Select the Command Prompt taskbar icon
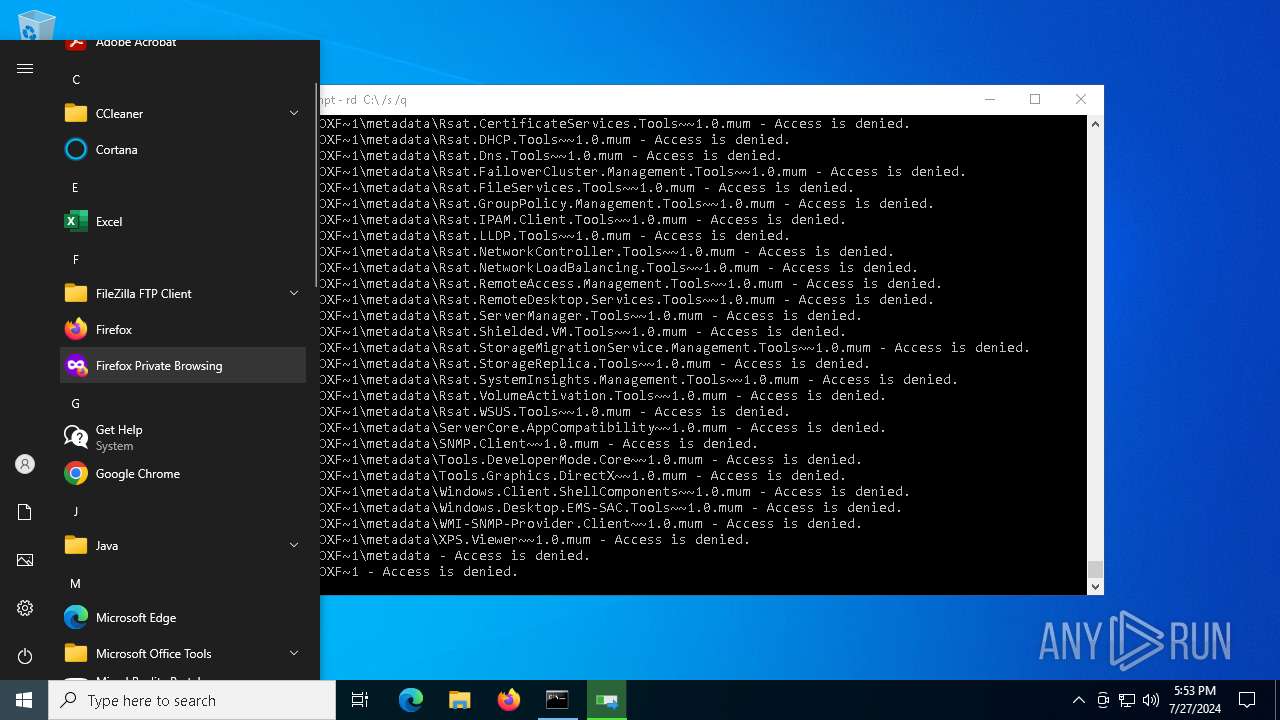 pos(557,700)
